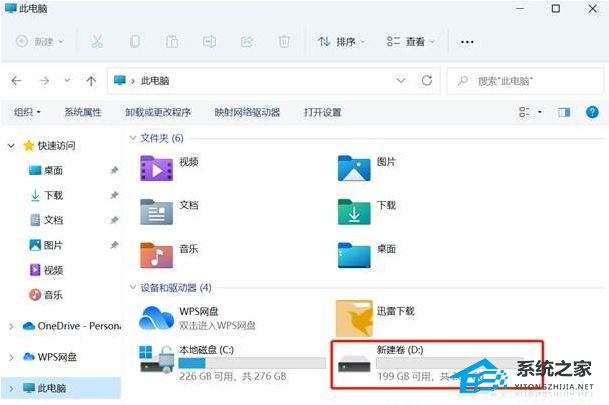
Task: Open the 组织 menu
Action: click(x=28, y=112)
